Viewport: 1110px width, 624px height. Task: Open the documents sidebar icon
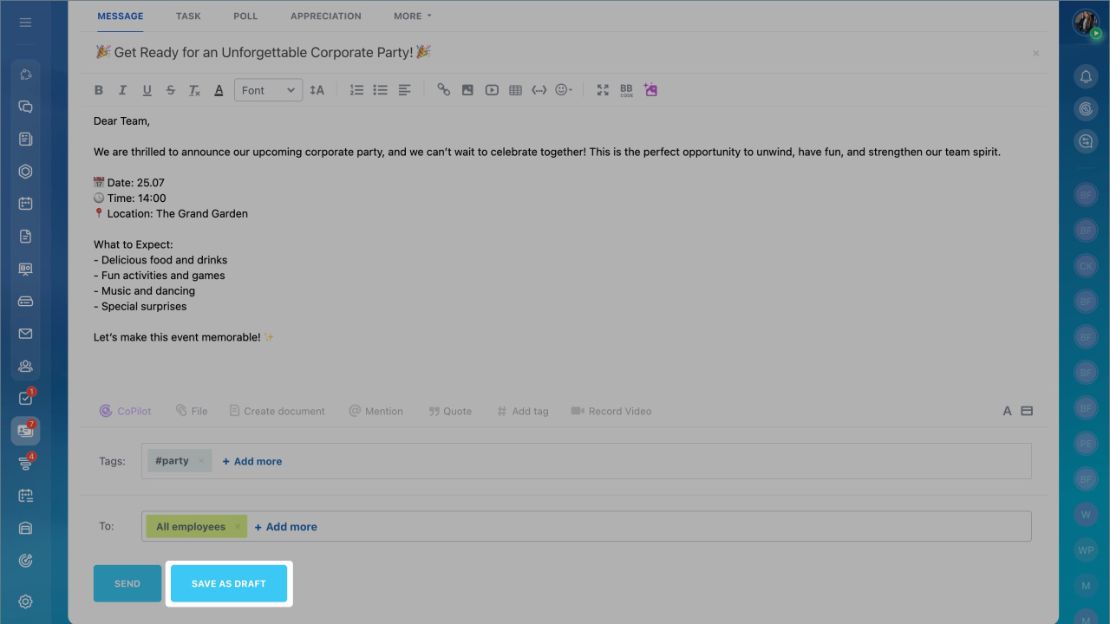(x=25, y=237)
